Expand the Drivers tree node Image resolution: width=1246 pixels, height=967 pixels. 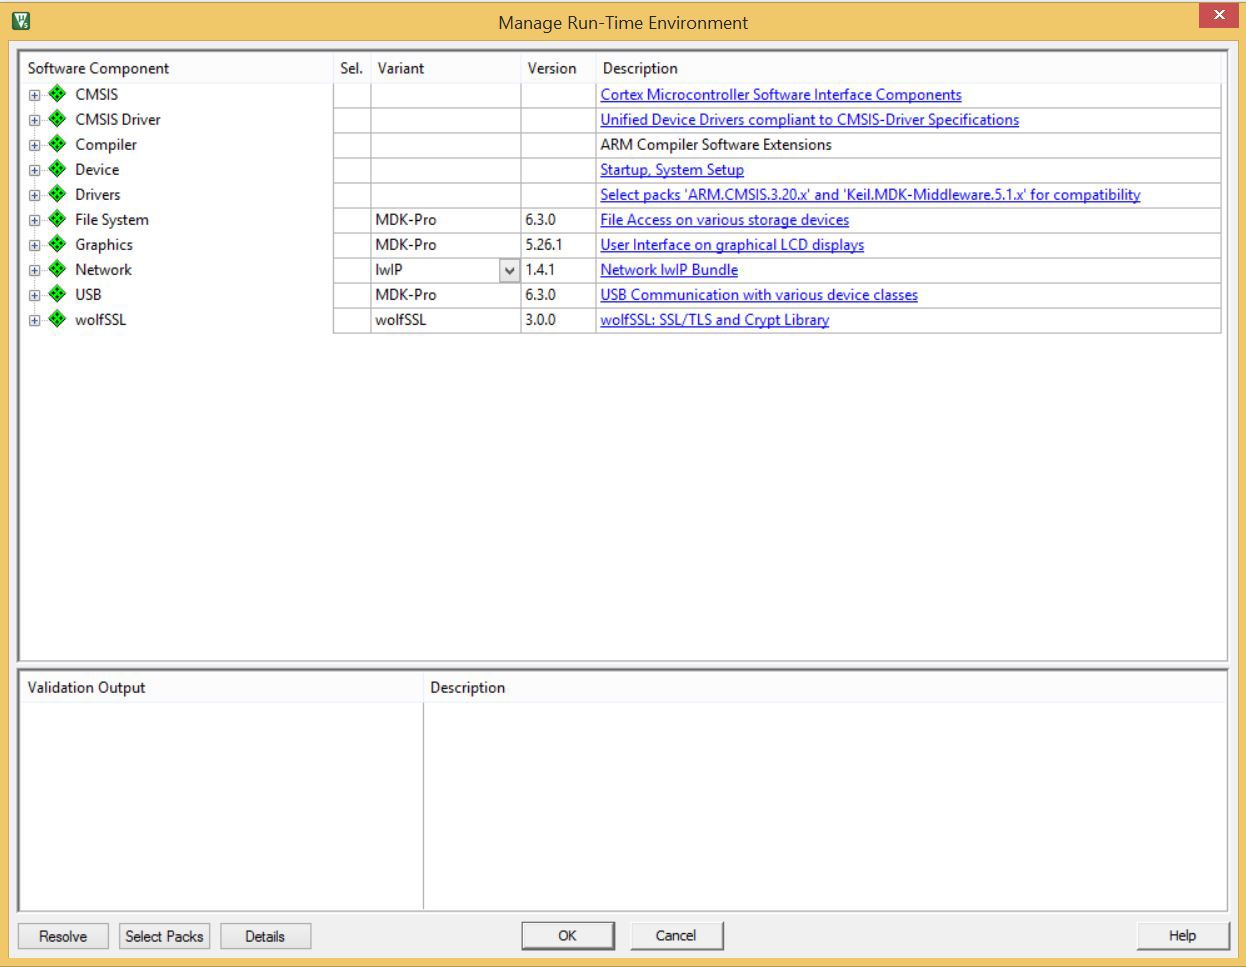pyautogui.click(x=35, y=195)
